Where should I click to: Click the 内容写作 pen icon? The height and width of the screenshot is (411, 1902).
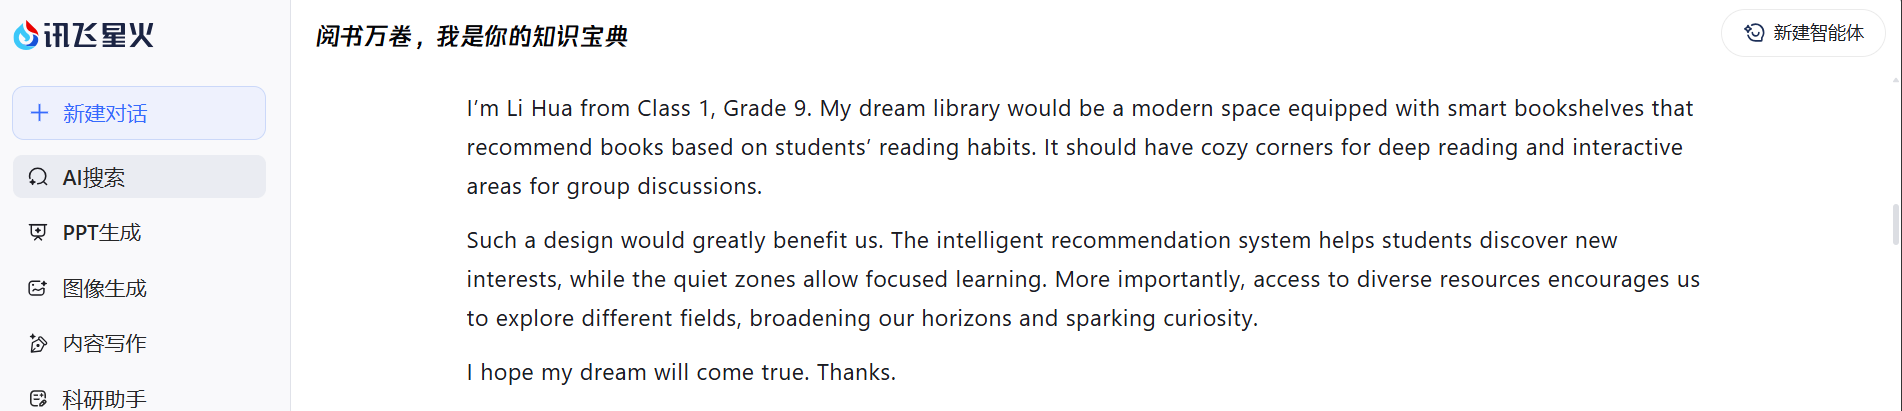38,344
